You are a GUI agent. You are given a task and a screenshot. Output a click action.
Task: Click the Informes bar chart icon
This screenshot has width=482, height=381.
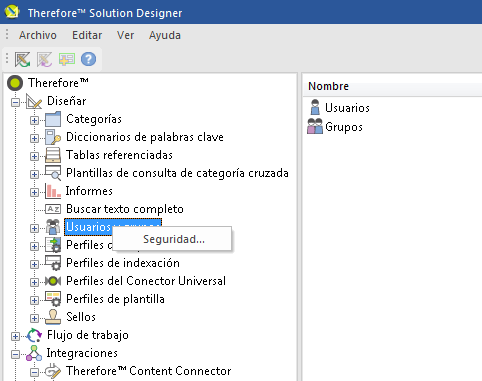point(53,191)
